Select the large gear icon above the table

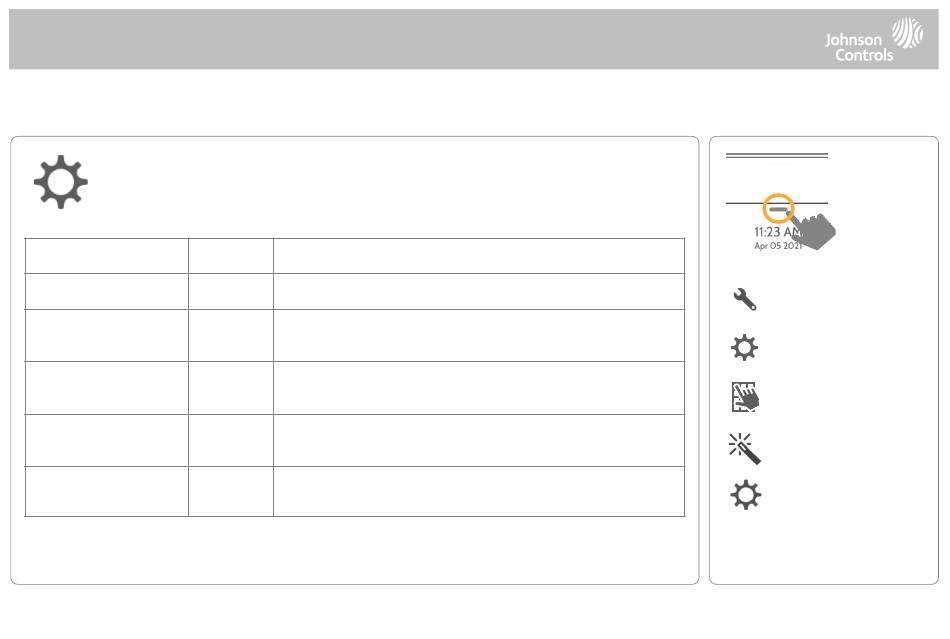(61, 182)
